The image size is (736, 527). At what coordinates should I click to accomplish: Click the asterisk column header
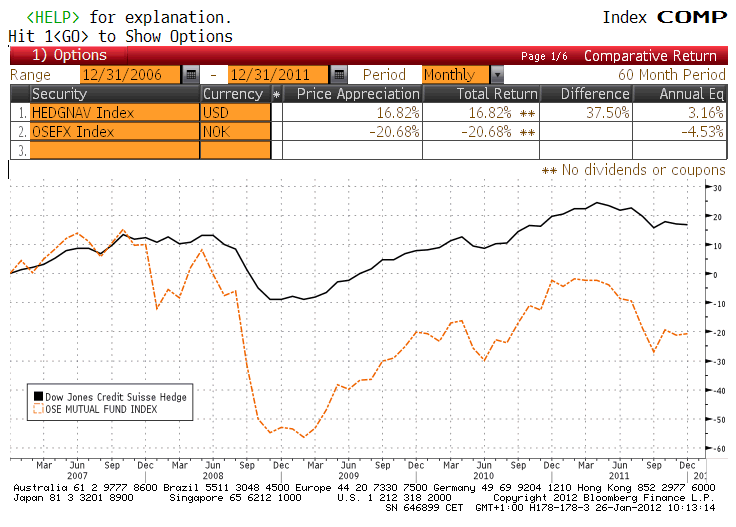point(276,94)
